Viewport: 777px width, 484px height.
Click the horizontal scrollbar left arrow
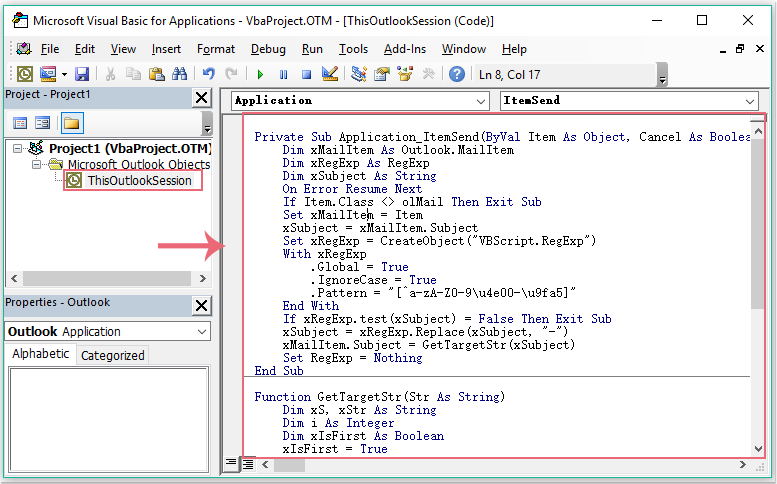coord(265,463)
